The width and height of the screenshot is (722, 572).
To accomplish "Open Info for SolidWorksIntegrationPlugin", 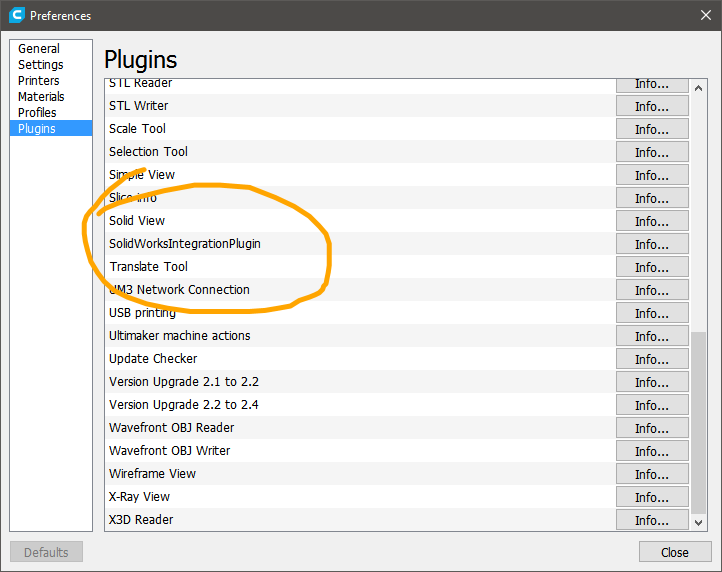I will [652, 244].
